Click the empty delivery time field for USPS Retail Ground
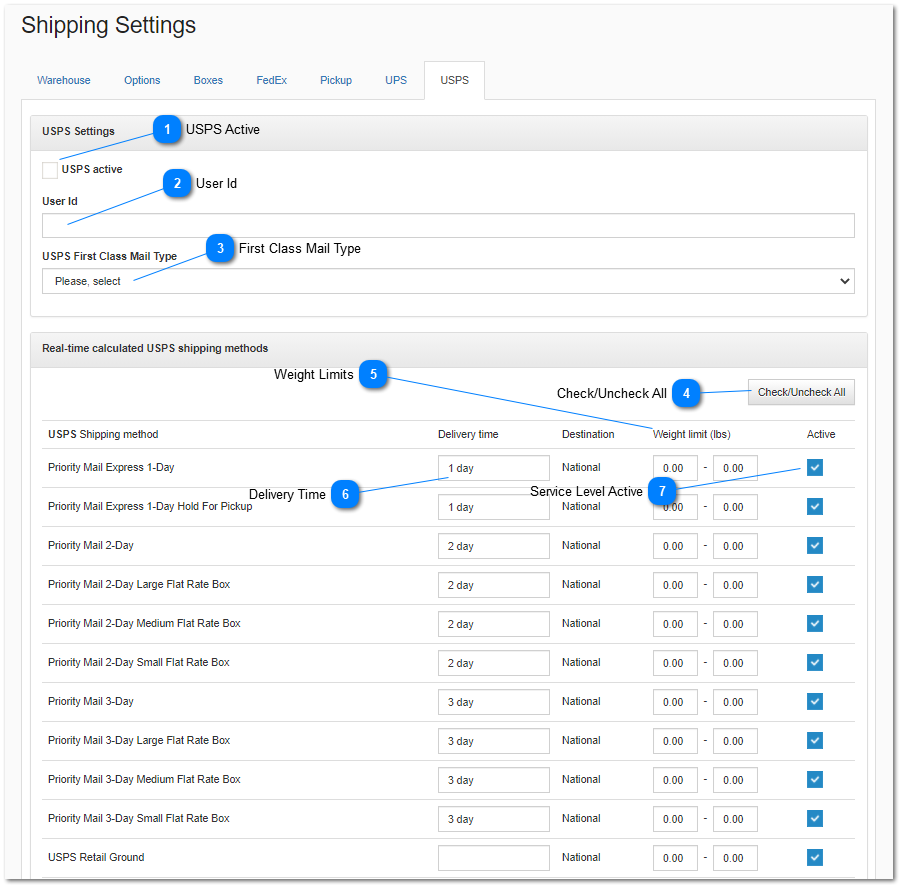 [494, 858]
